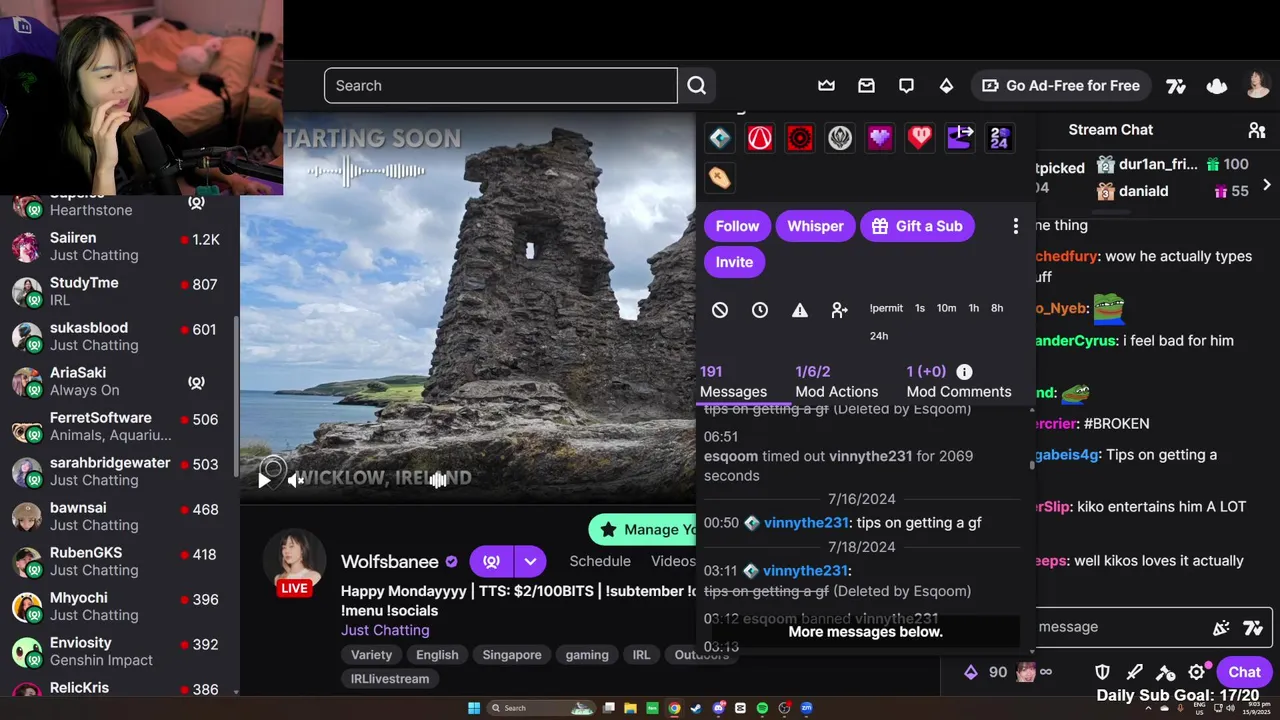Open the Videos tab

(x=673, y=561)
